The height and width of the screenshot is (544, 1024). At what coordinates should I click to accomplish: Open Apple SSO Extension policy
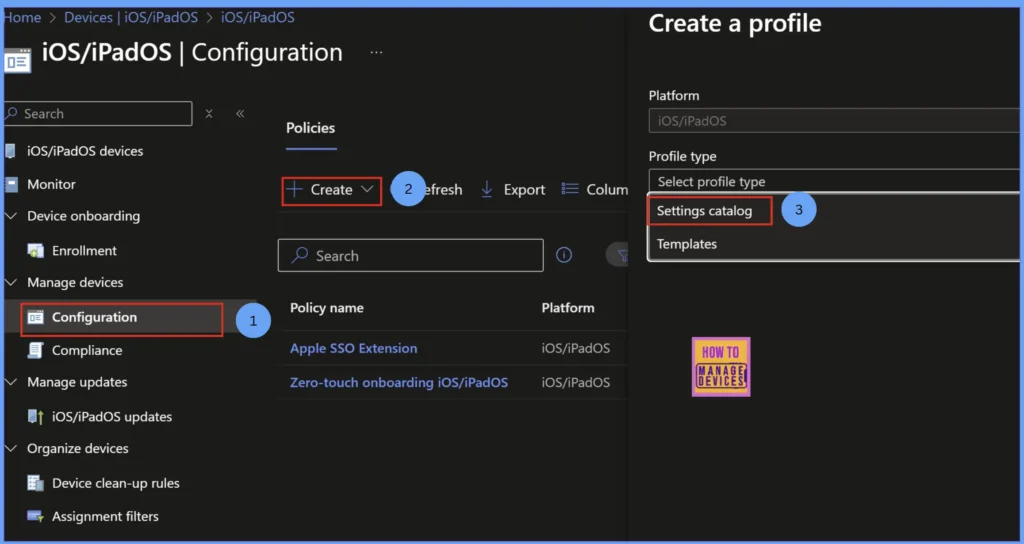(x=353, y=349)
